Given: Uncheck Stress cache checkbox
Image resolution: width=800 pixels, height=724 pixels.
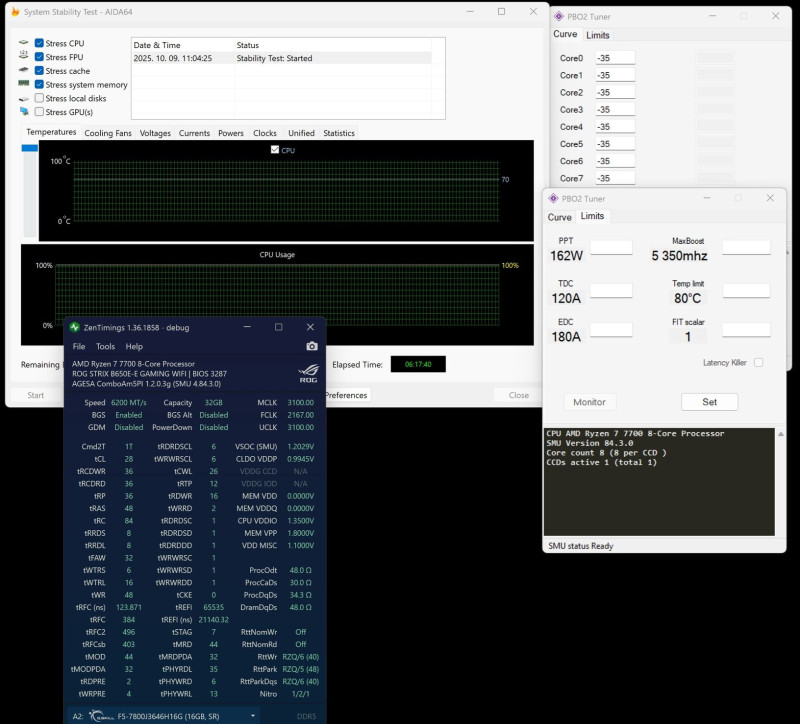Looking at the screenshot, I should point(39,70).
